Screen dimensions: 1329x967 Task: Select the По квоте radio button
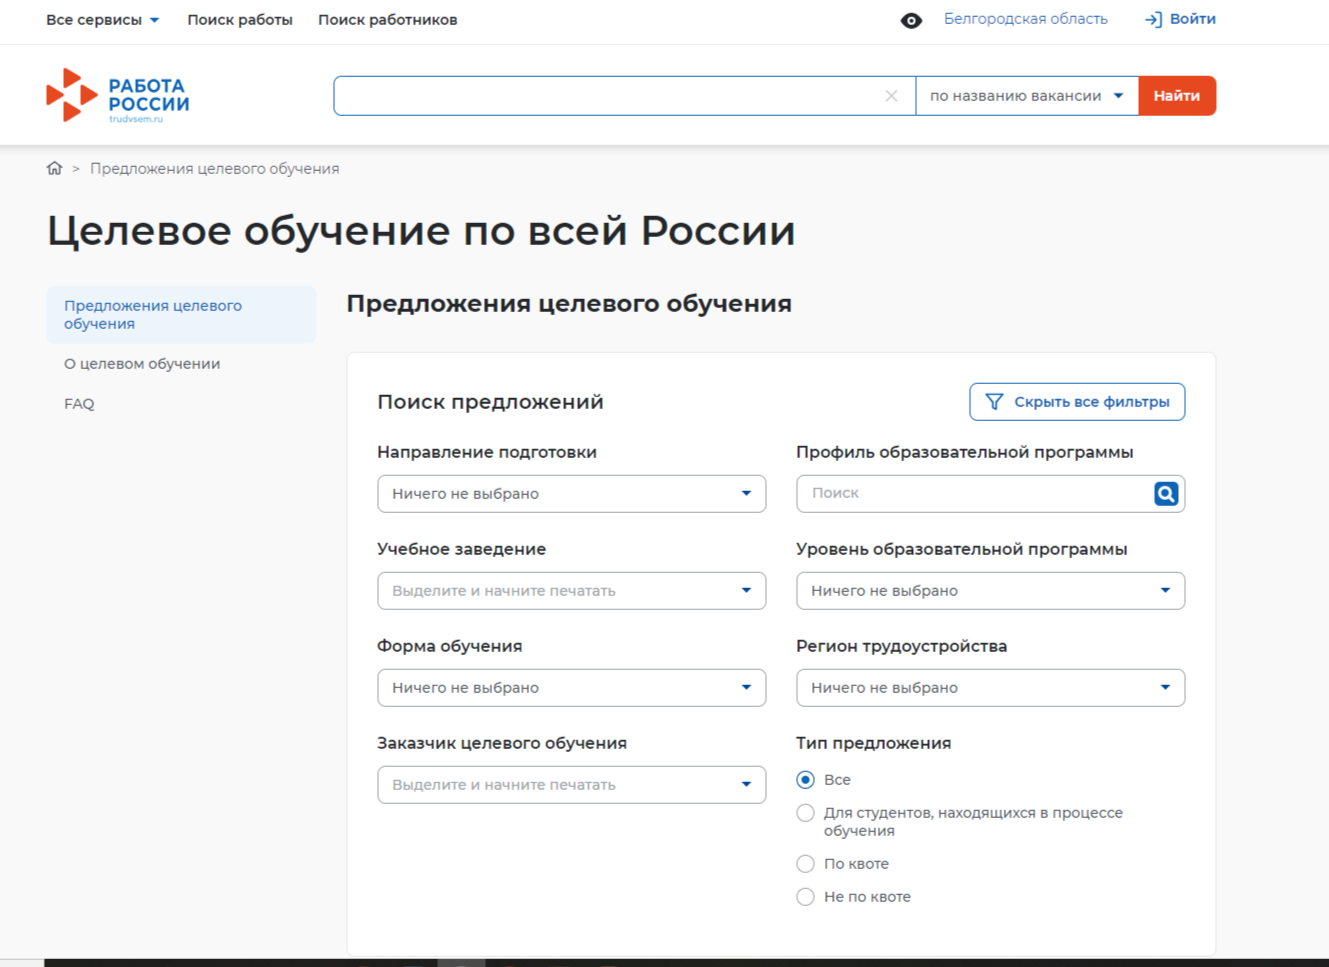click(805, 863)
